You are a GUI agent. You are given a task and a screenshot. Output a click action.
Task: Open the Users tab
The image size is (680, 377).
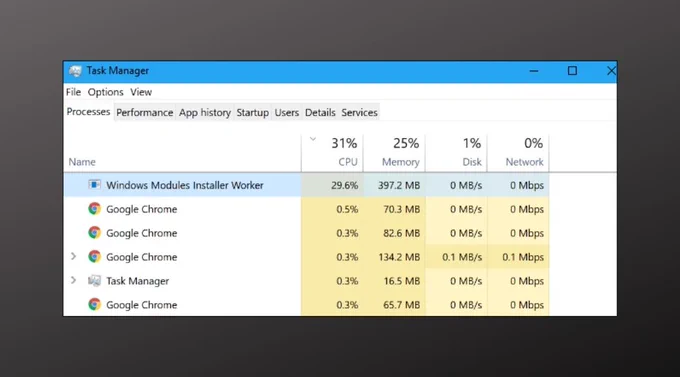click(287, 112)
